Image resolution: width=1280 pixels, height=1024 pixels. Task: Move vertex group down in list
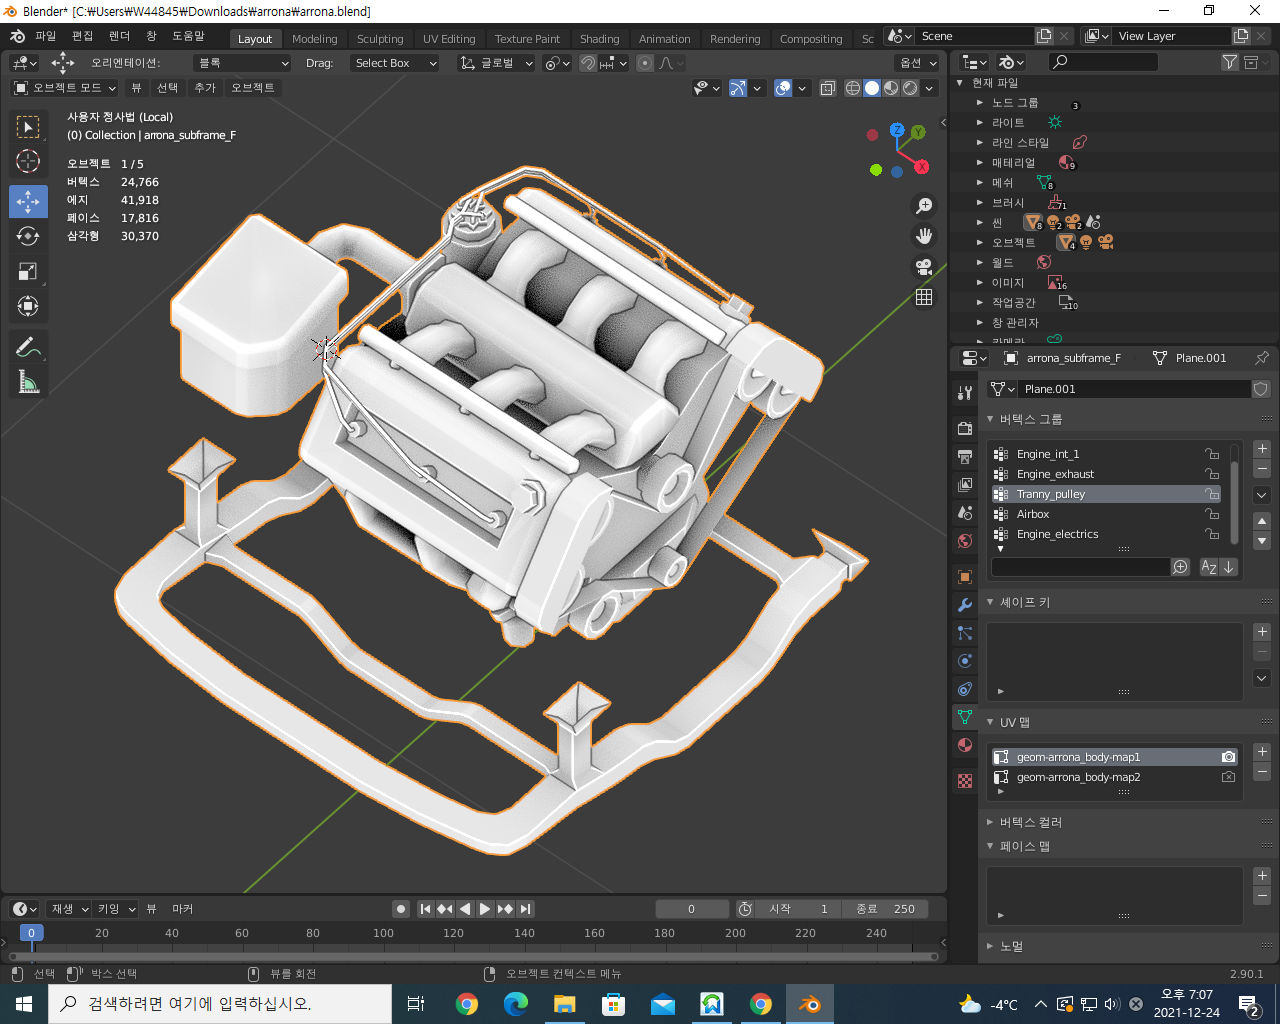tap(1262, 541)
